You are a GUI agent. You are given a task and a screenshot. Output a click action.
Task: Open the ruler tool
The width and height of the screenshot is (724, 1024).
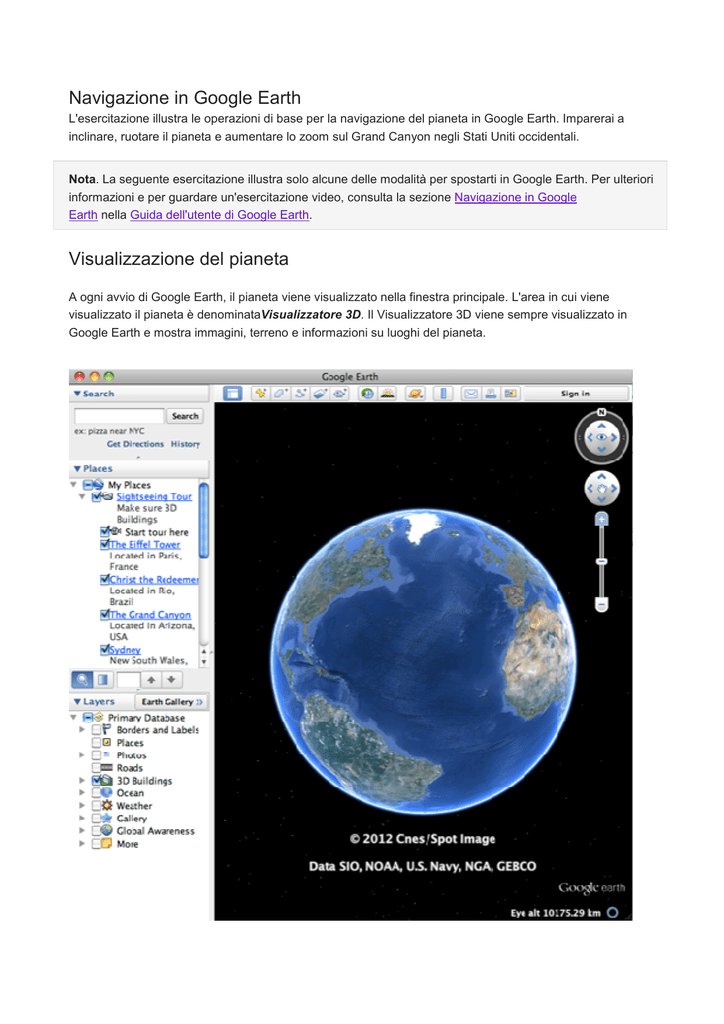click(443, 393)
